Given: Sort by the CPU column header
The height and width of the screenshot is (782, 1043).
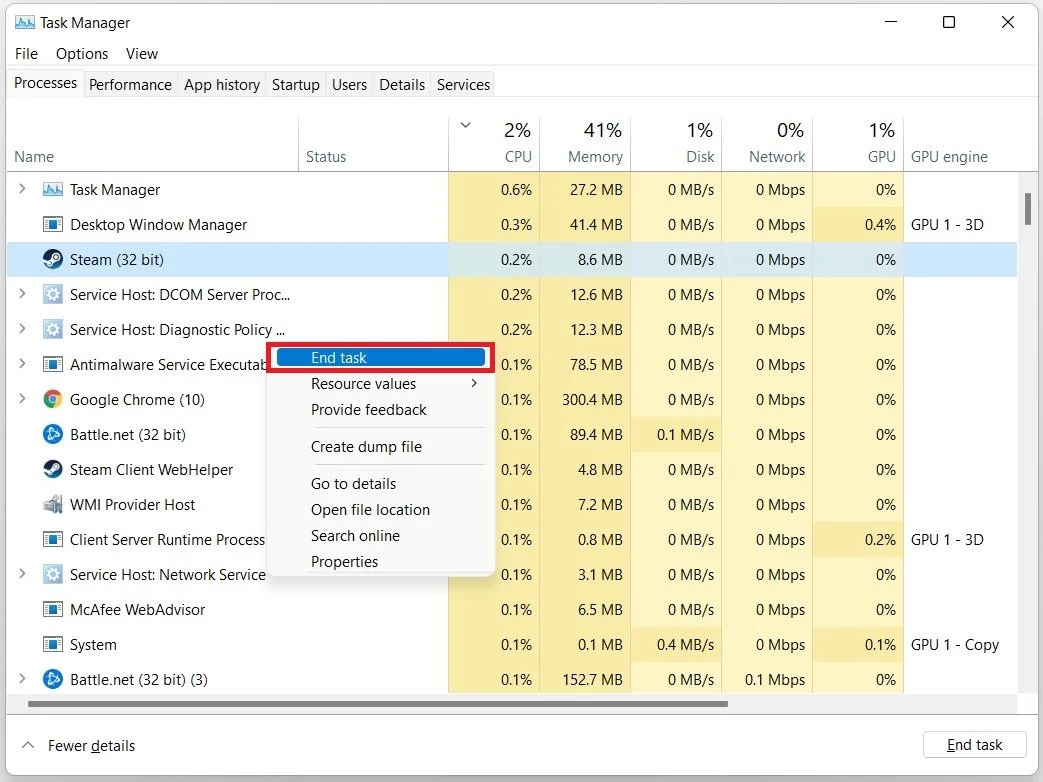Looking at the screenshot, I should [494, 144].
